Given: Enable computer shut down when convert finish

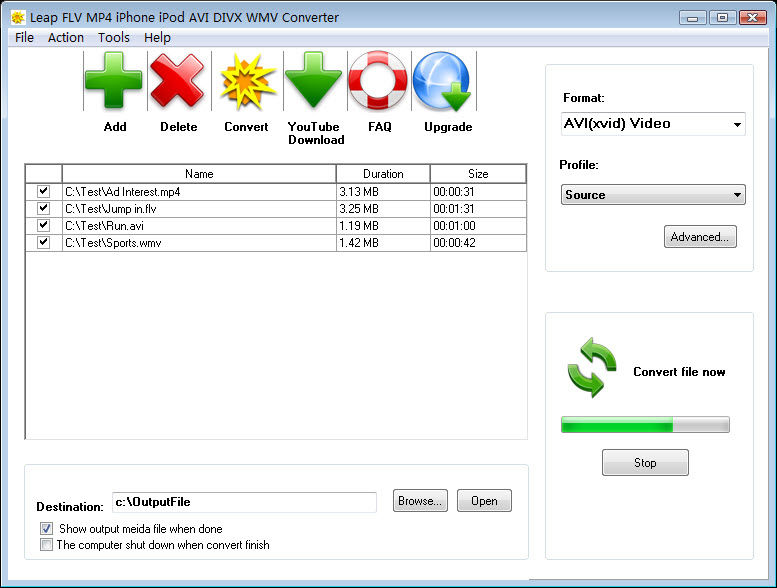Looking at the screenshot, I should 46,545.
